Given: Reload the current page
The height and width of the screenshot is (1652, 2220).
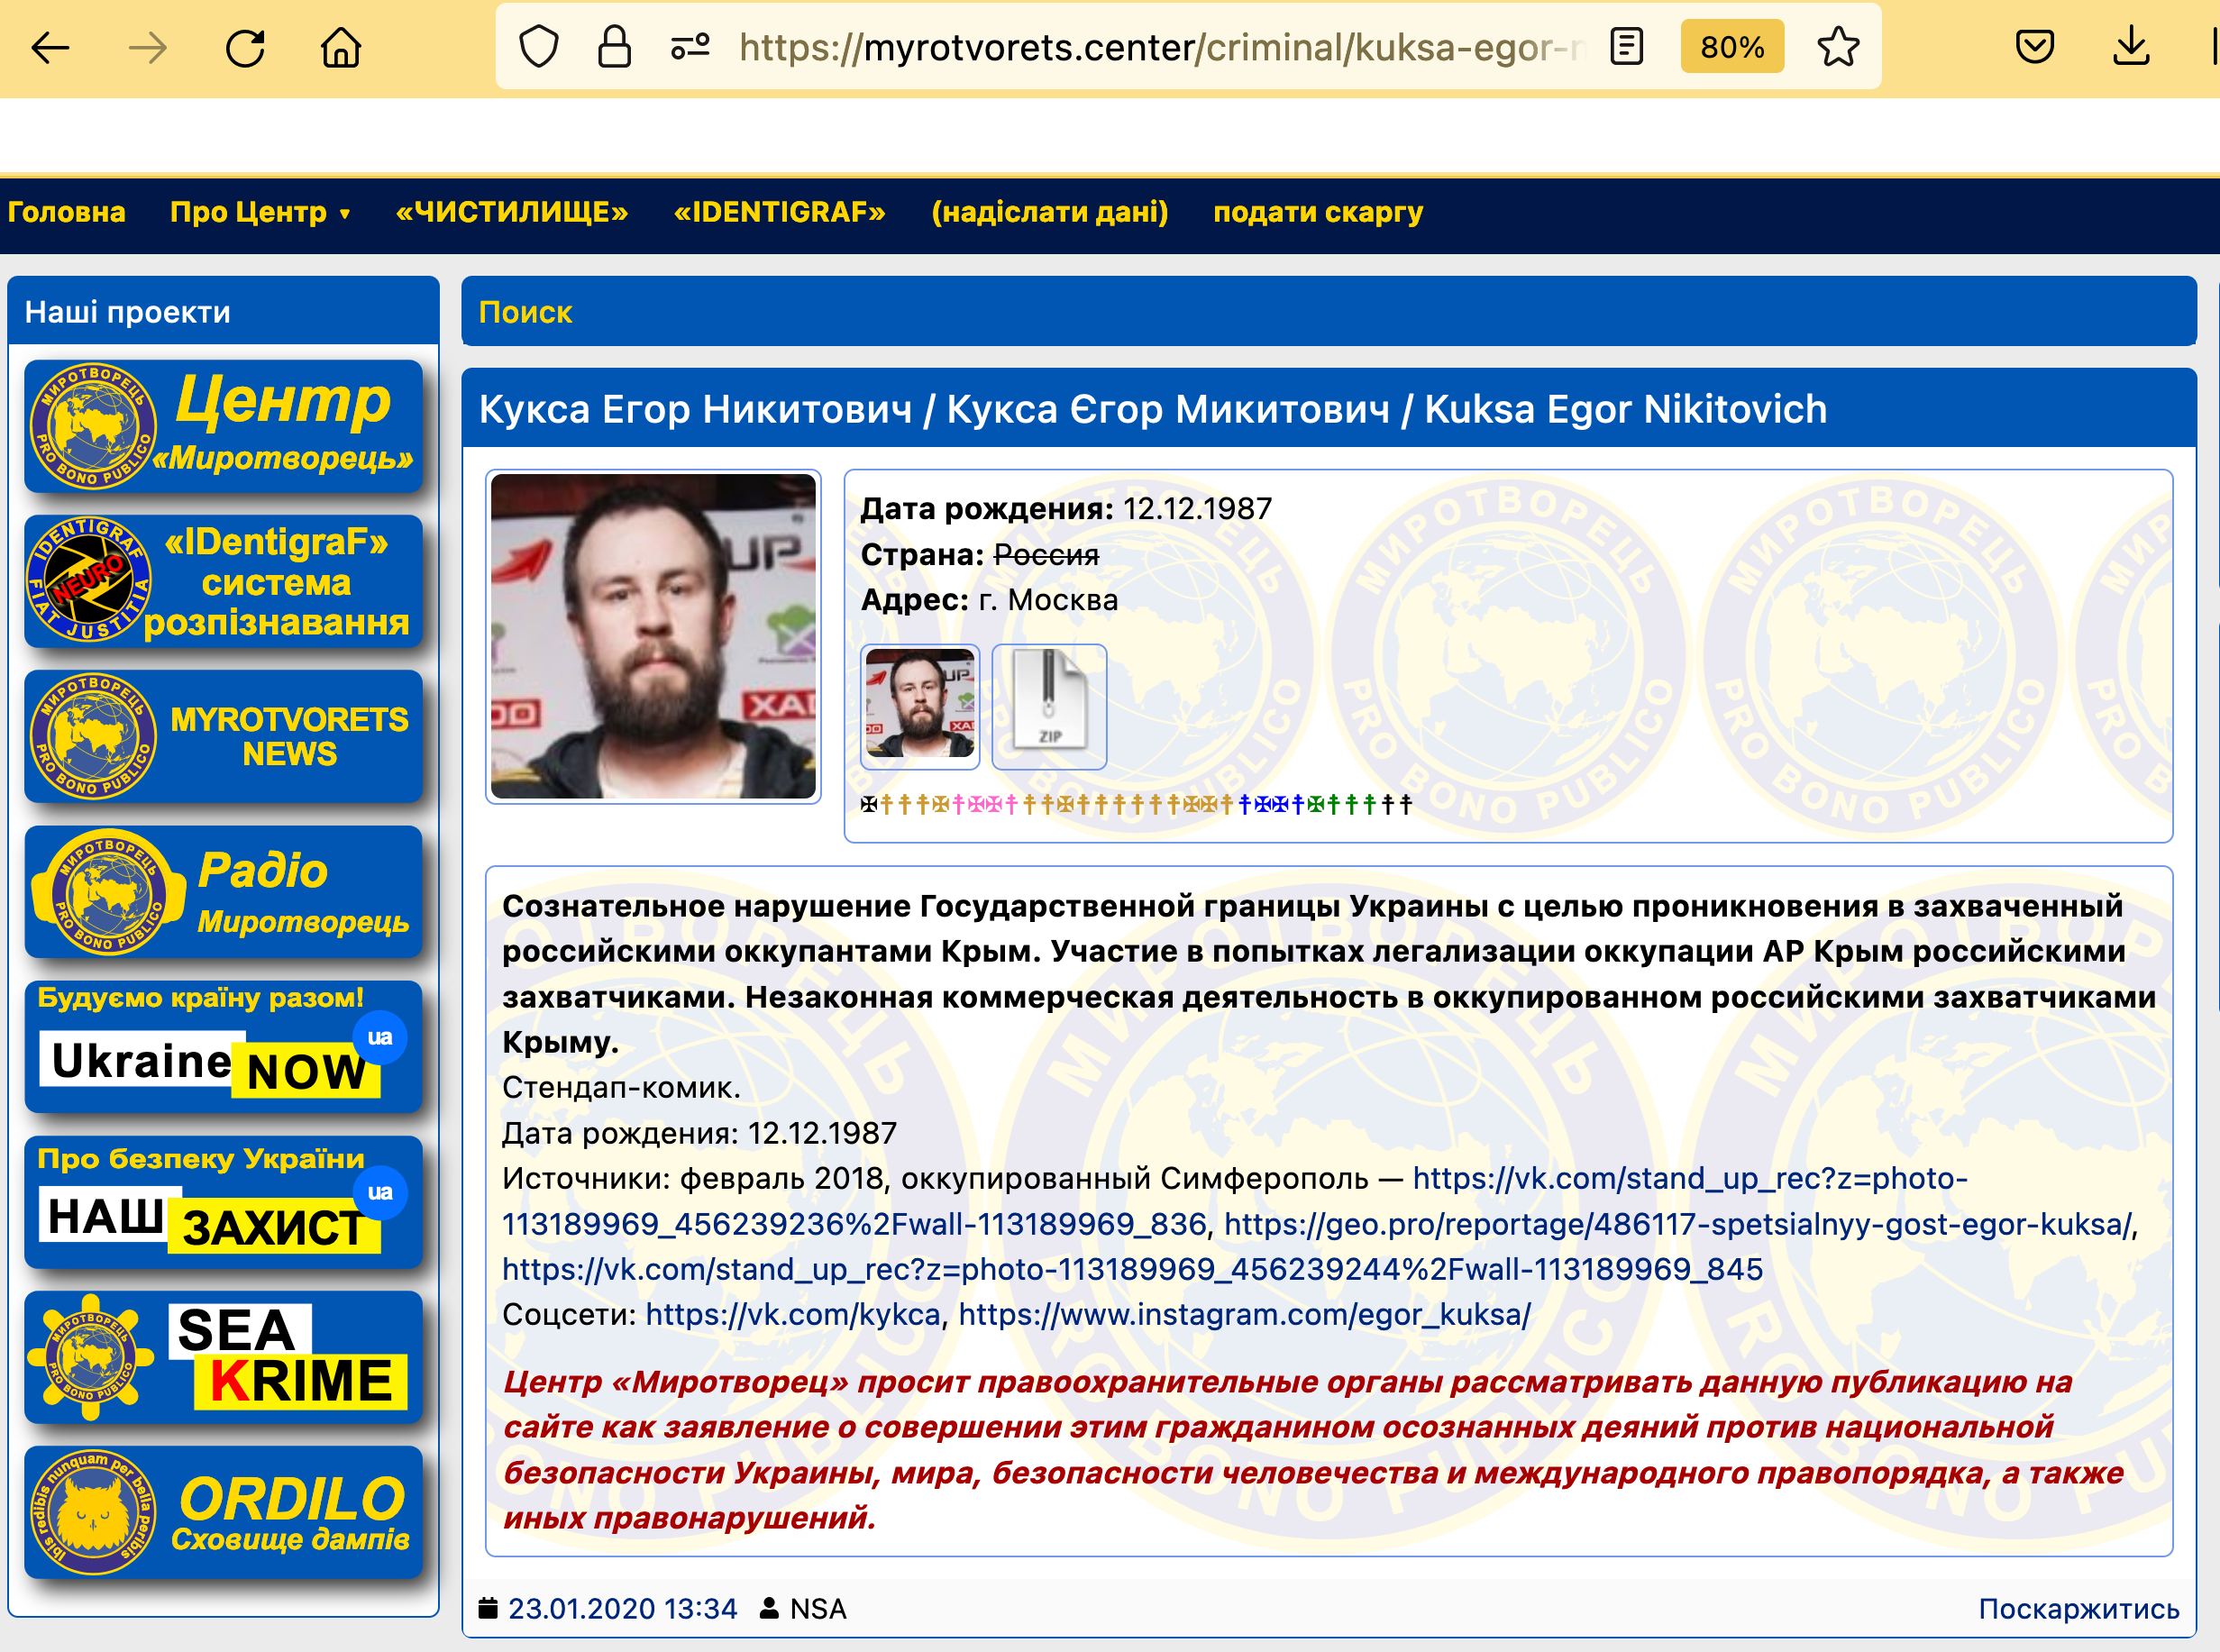Looking at the screenshot, I should click(245, 47).
